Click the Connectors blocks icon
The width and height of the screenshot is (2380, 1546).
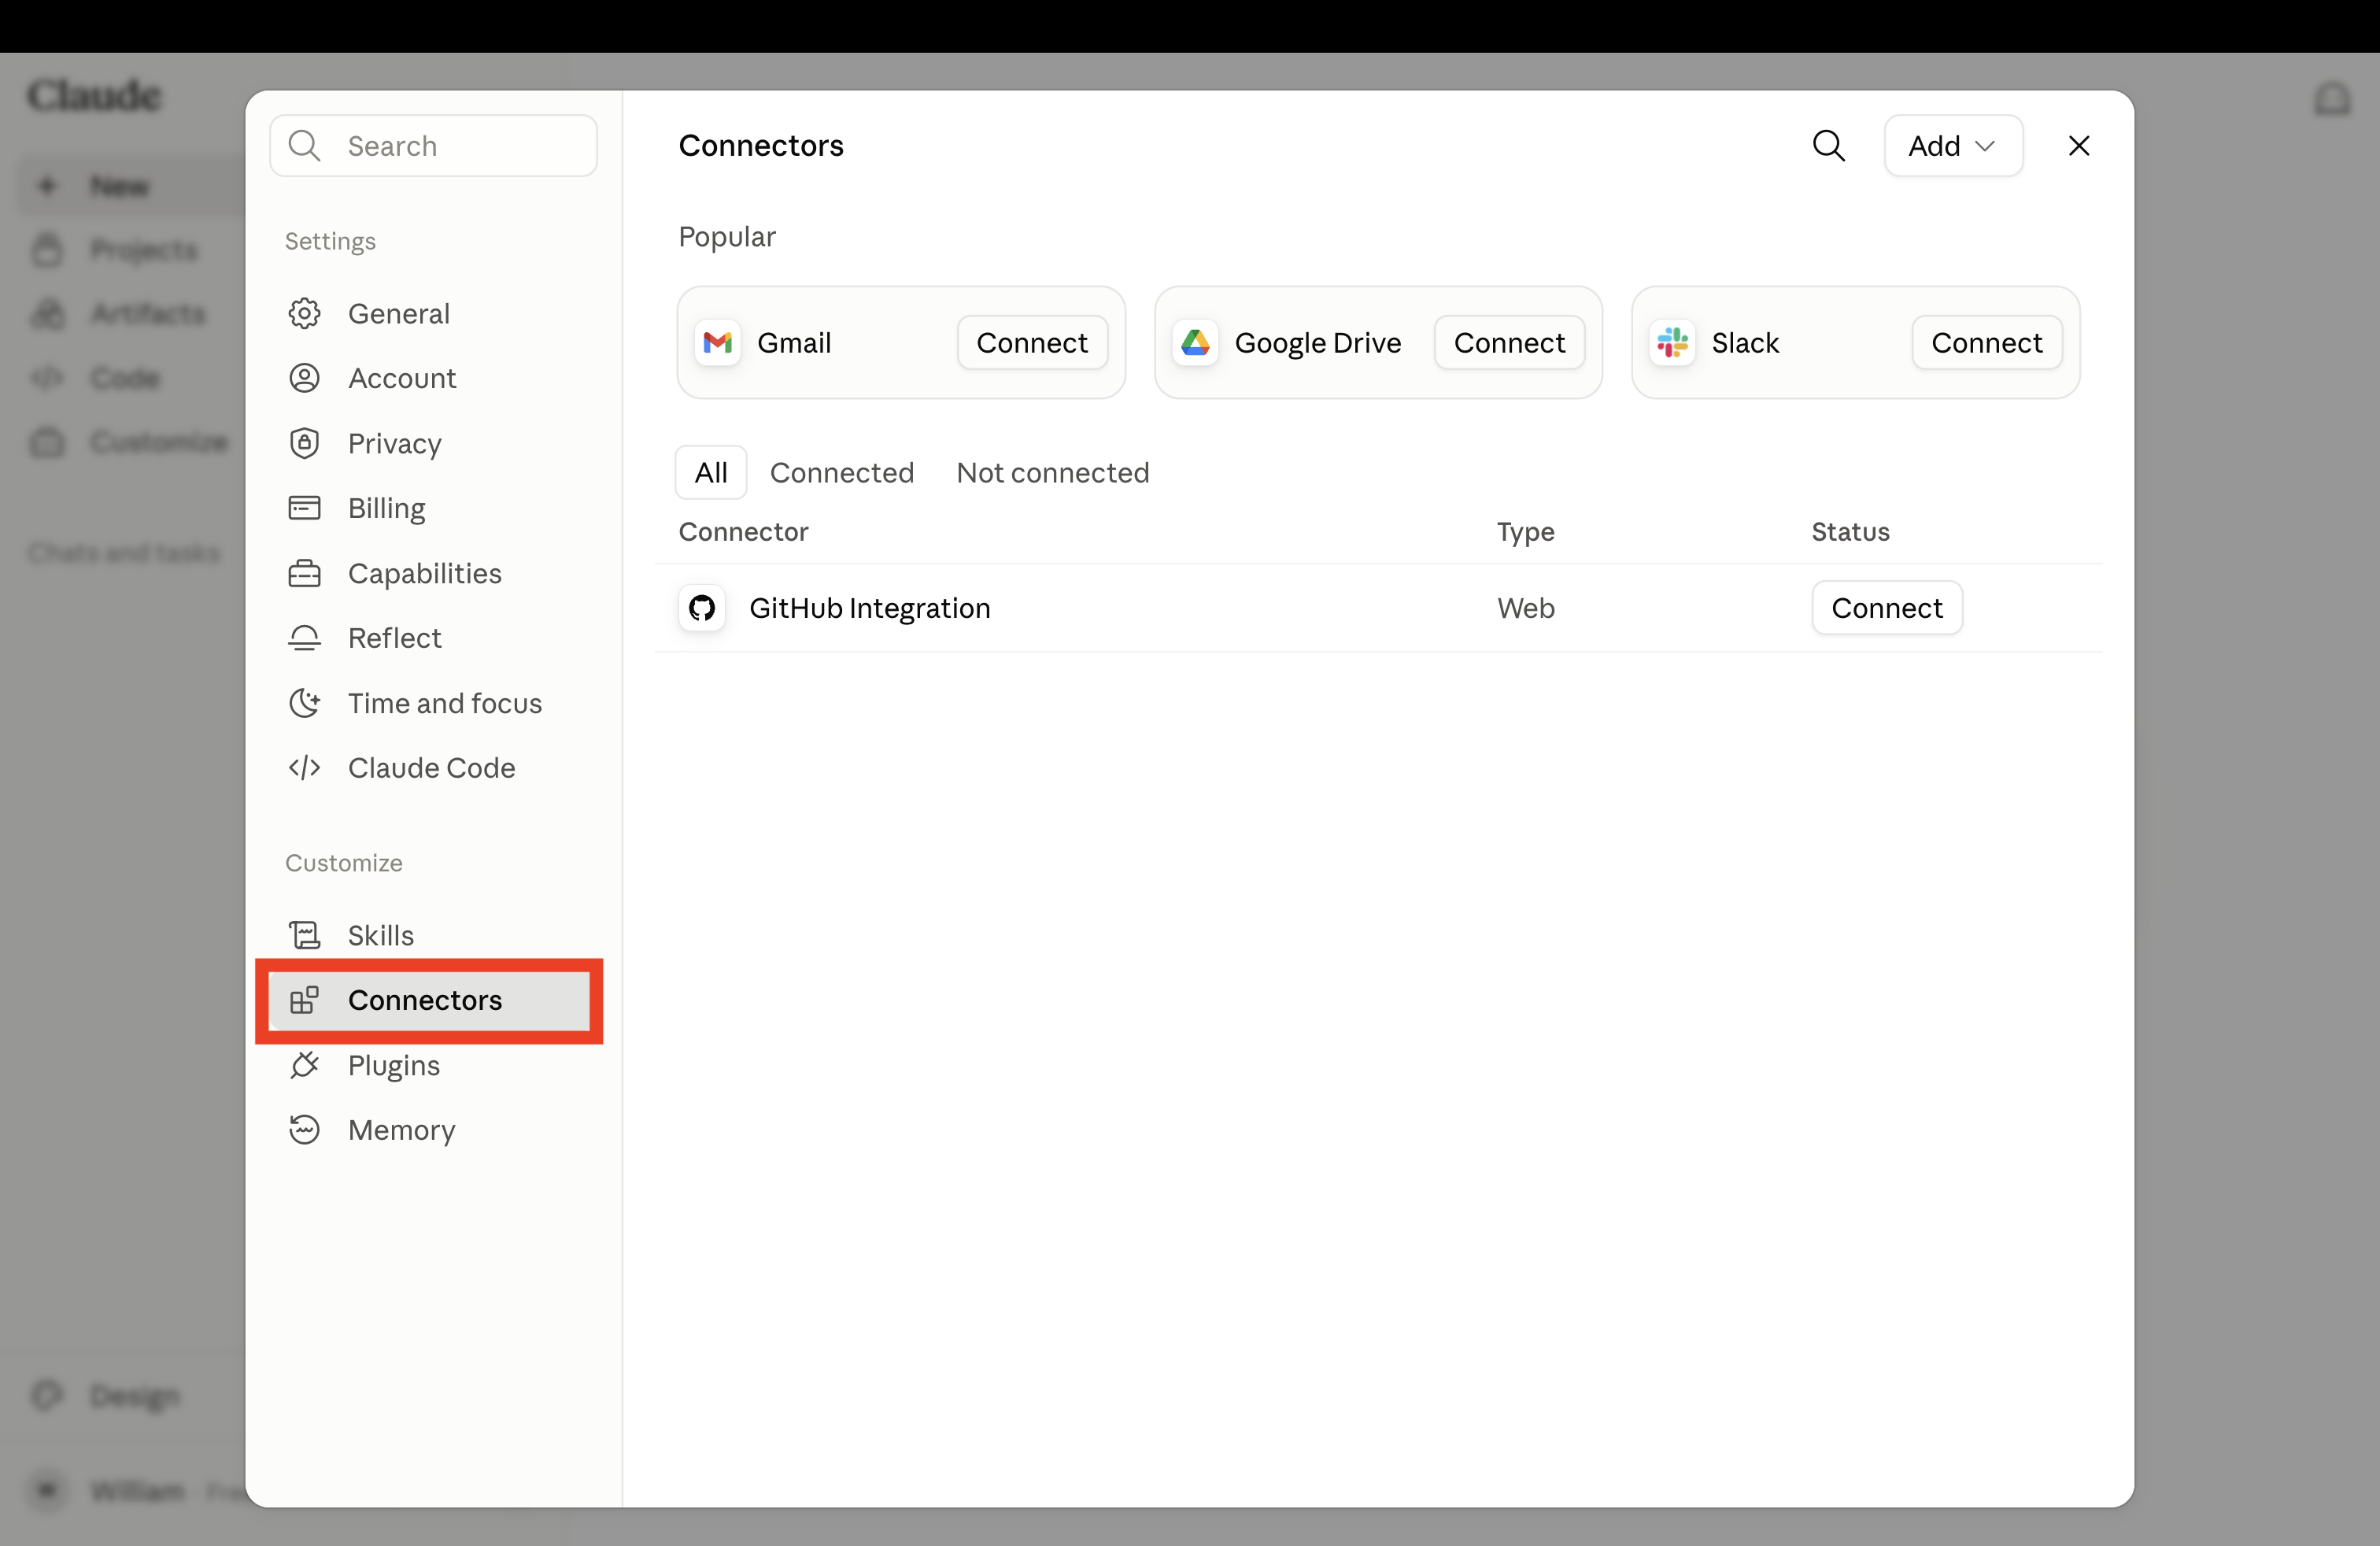(304, 1000)
